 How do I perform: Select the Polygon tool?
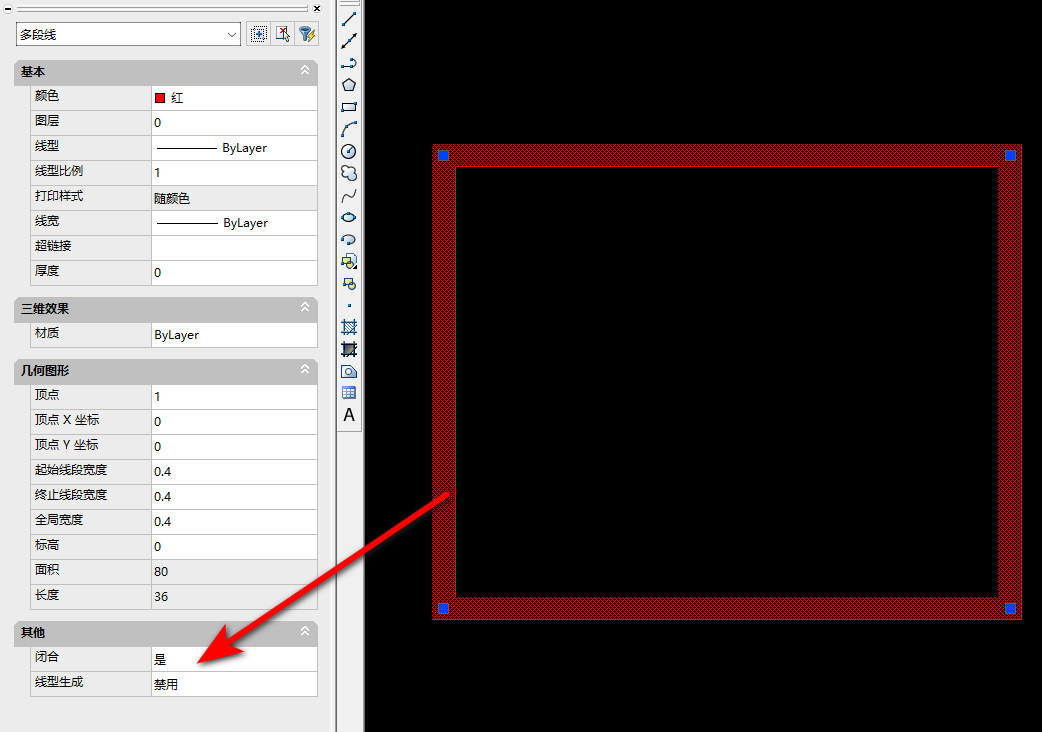[349, 85]
